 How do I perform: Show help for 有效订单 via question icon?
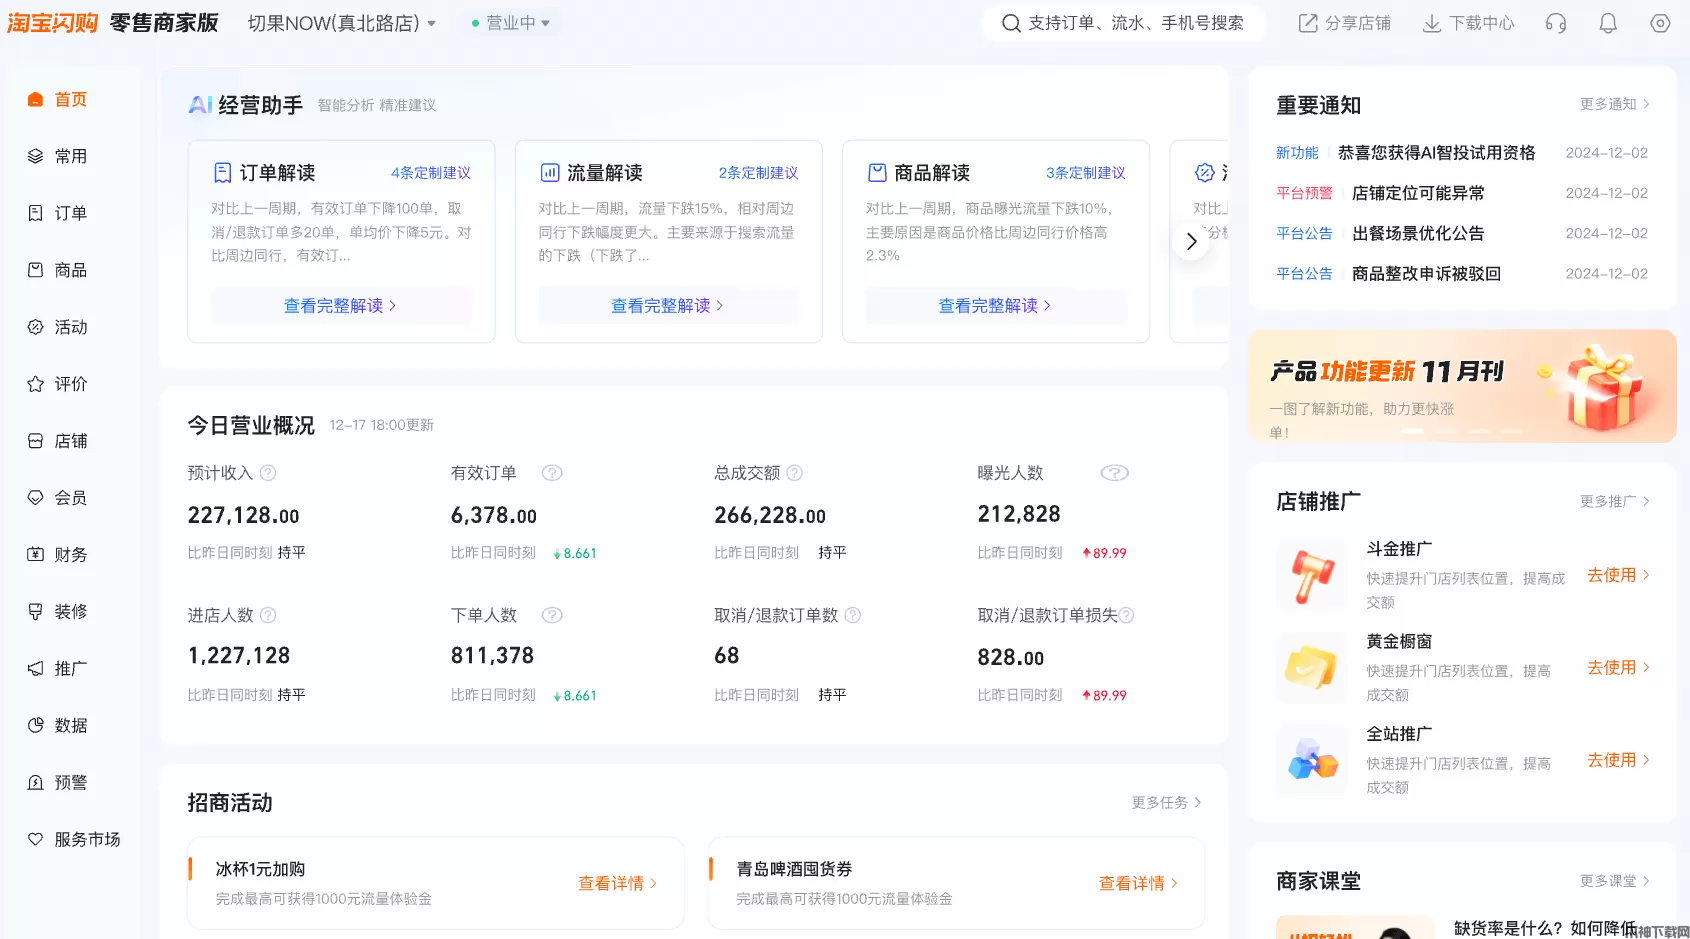pos(552,473)
